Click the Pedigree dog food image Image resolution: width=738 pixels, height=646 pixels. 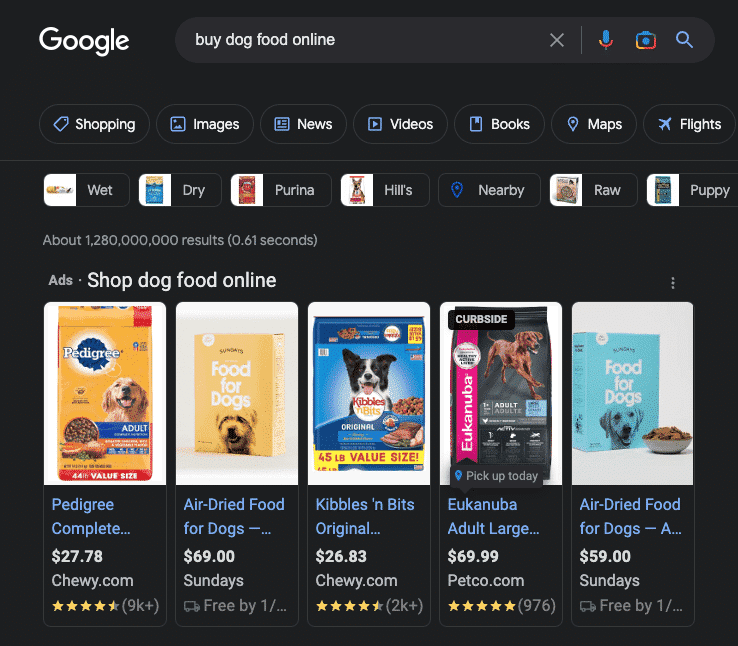(x=105, y=393)
